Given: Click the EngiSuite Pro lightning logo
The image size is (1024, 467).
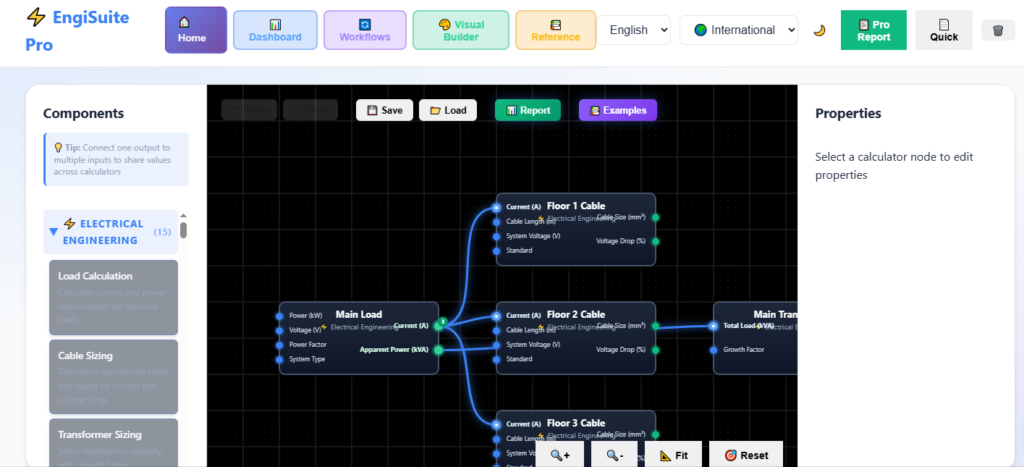Looking at the screenshot, I should (x=36, y=17).
